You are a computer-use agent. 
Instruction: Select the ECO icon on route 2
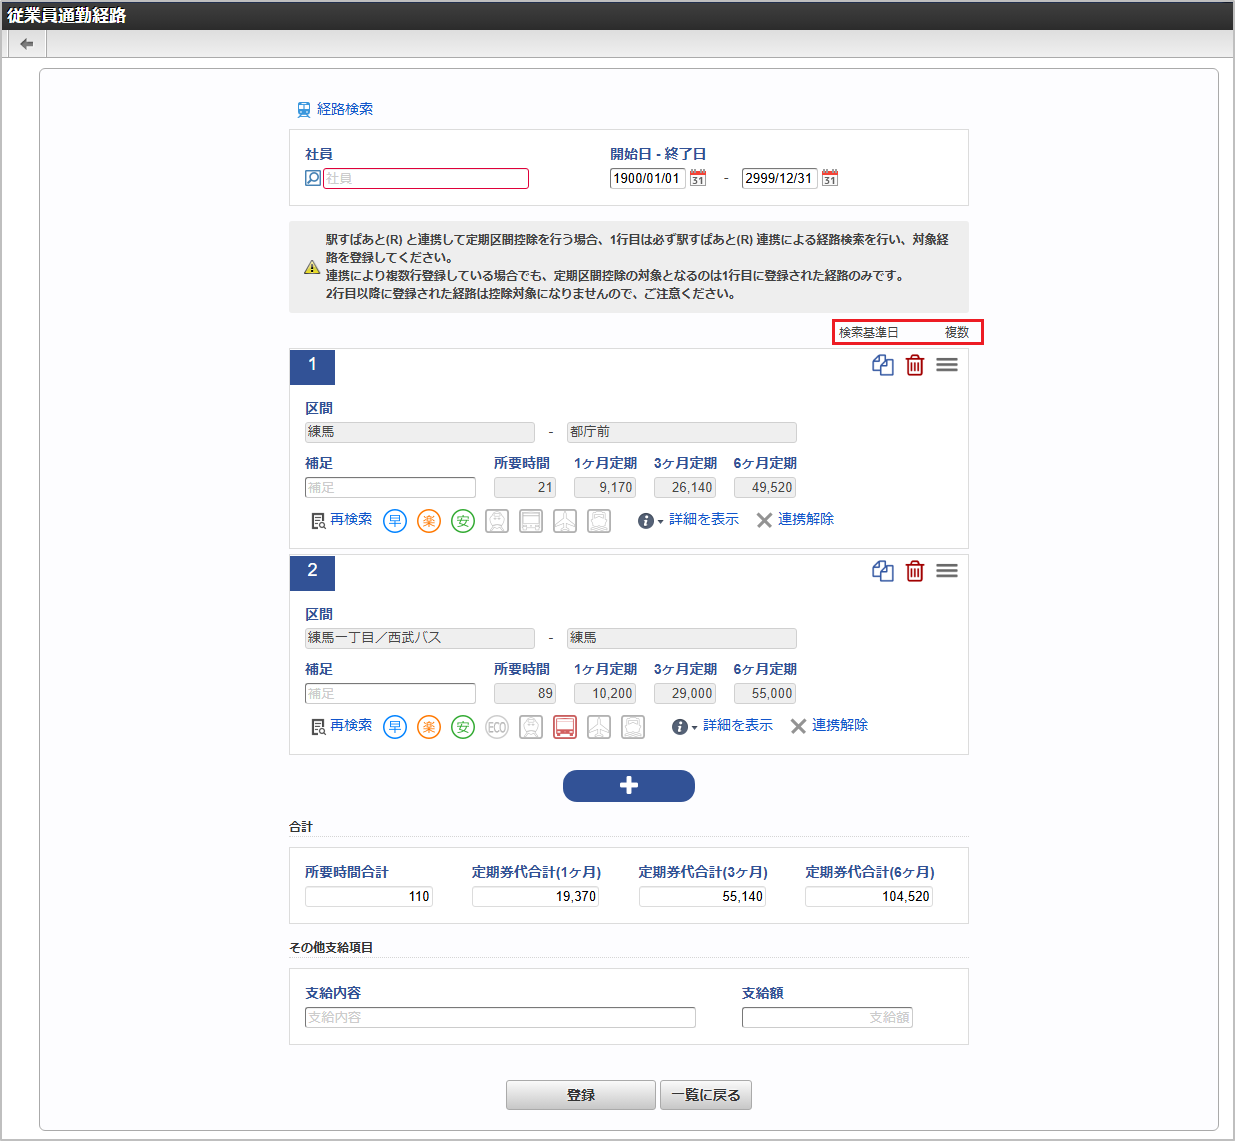point(497,727)
